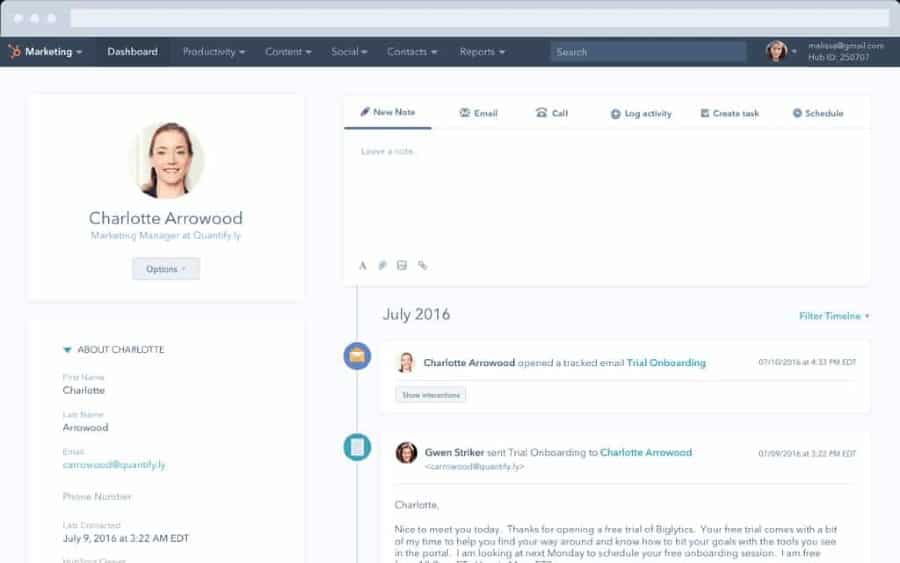Click the carrowood@quantify.ly email link
This screenshot has width=900, height=563.
pos(114,465)
